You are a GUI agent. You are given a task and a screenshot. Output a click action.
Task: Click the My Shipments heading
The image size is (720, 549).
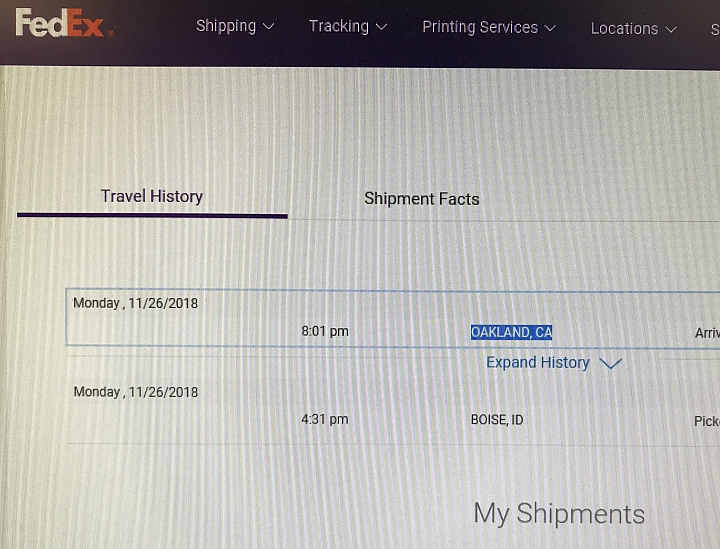point(559,514)
